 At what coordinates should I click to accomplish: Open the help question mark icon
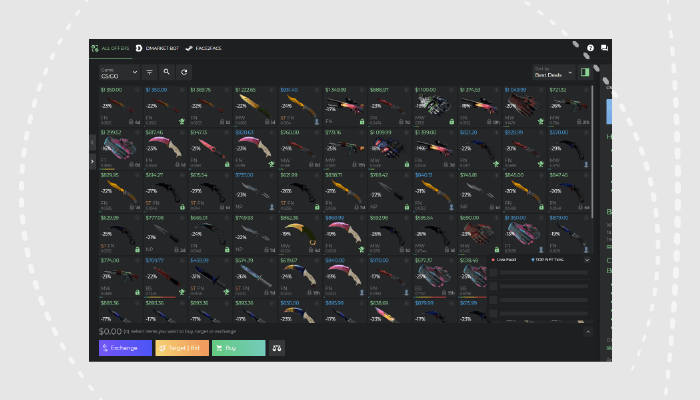590,48
